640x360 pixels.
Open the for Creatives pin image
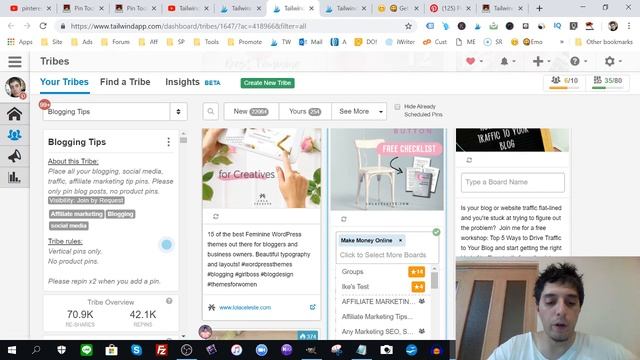(x=262, y=168)
